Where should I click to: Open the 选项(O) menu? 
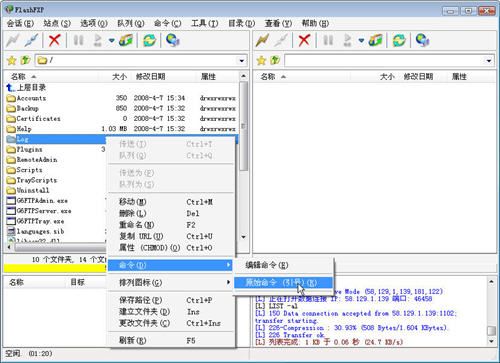point(94,23)
